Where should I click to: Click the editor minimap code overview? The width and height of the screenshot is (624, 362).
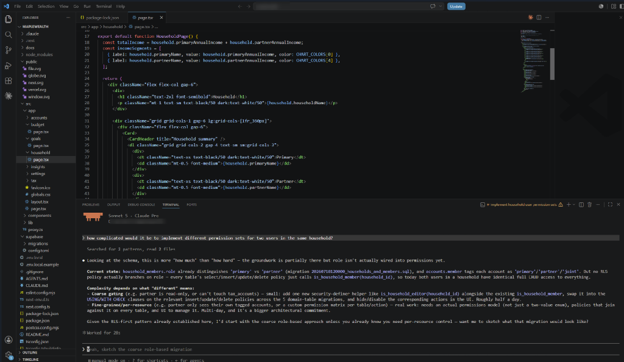(533, 60)
